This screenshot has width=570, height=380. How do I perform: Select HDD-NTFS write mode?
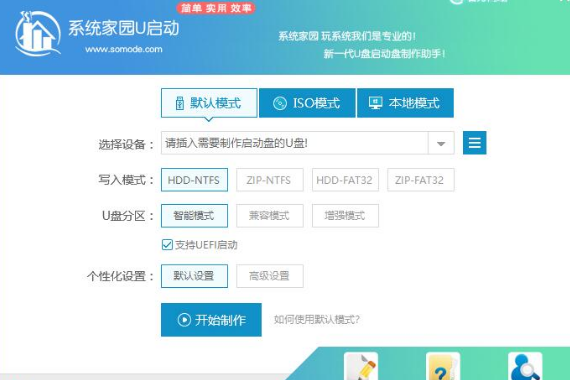point(194,180)
